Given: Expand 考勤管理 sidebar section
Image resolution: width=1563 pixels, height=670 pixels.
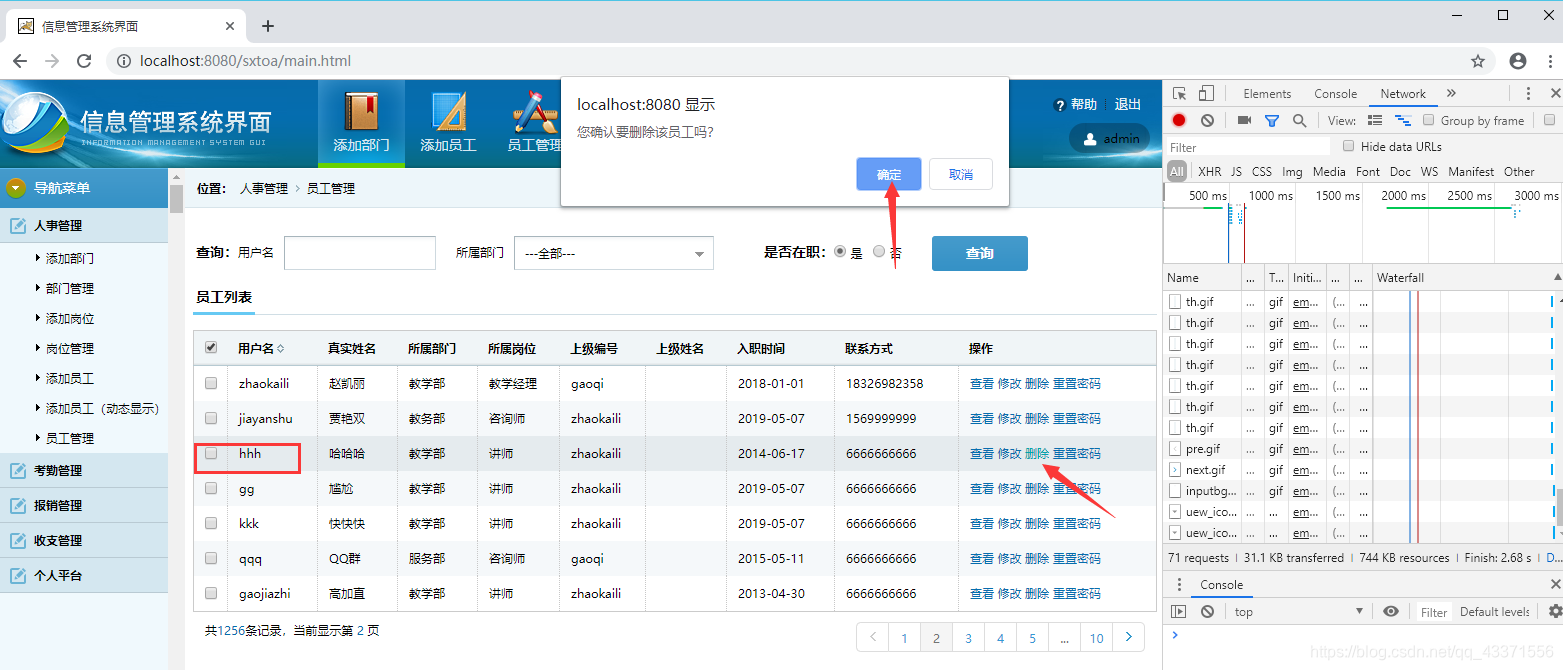Looking at the screenshot, I should coord(84,470).
